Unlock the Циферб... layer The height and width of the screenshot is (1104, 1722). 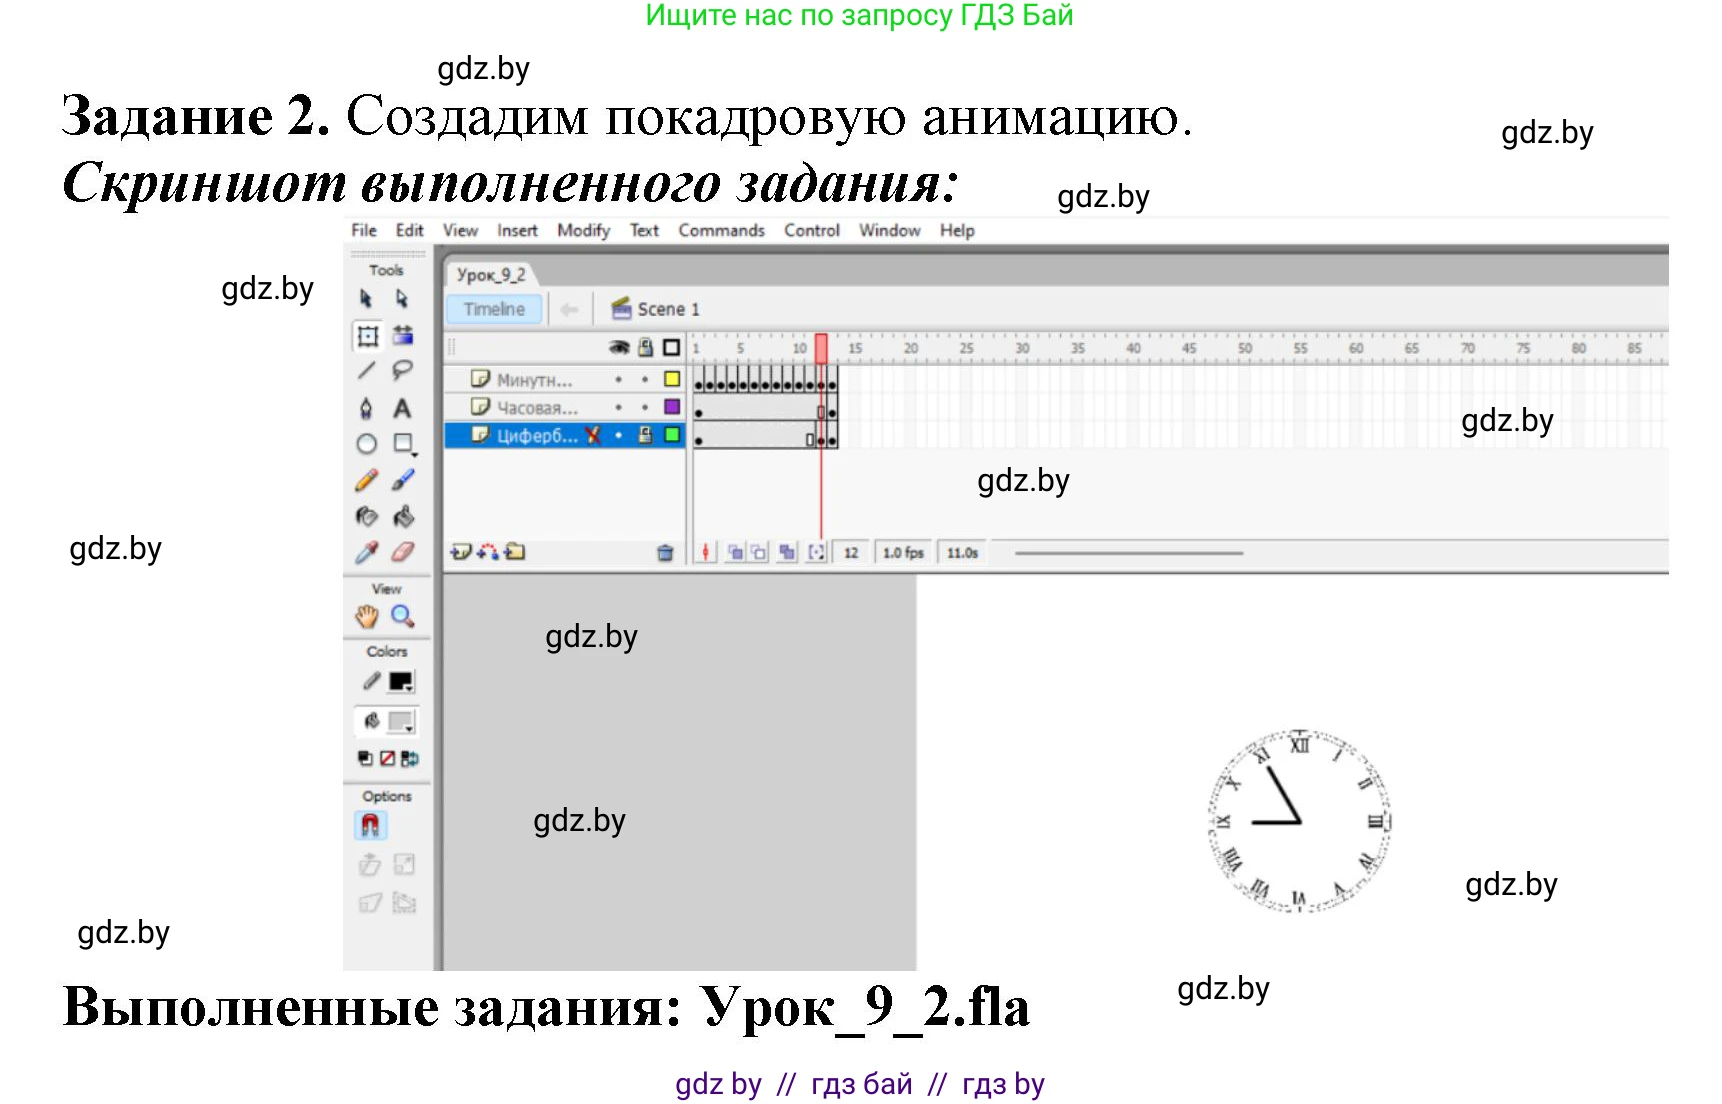pyautogui.click(x=645, y=435)
